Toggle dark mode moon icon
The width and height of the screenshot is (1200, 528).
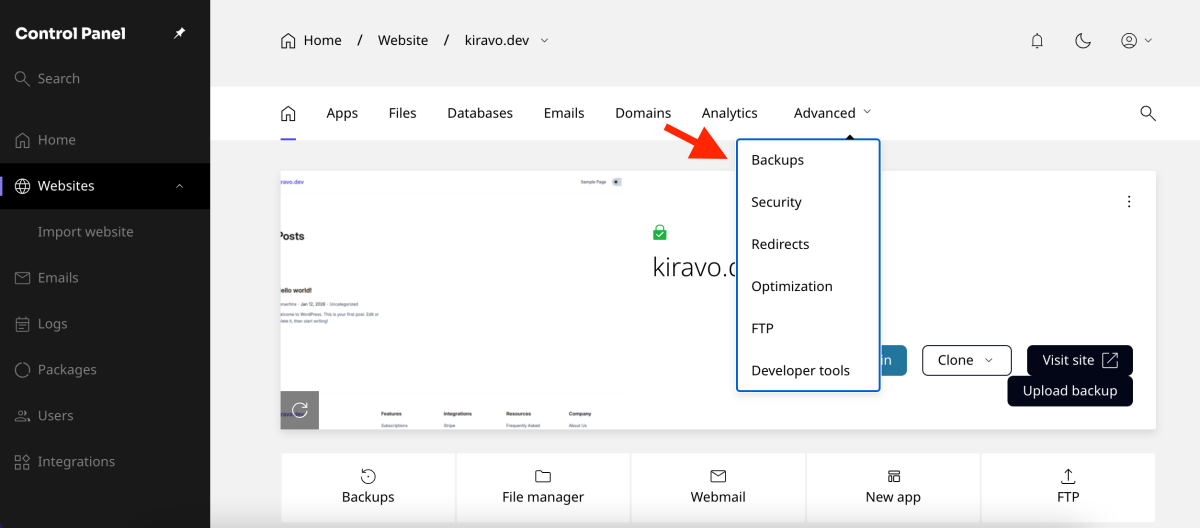pyautogui.click(x=1082, y=41)
